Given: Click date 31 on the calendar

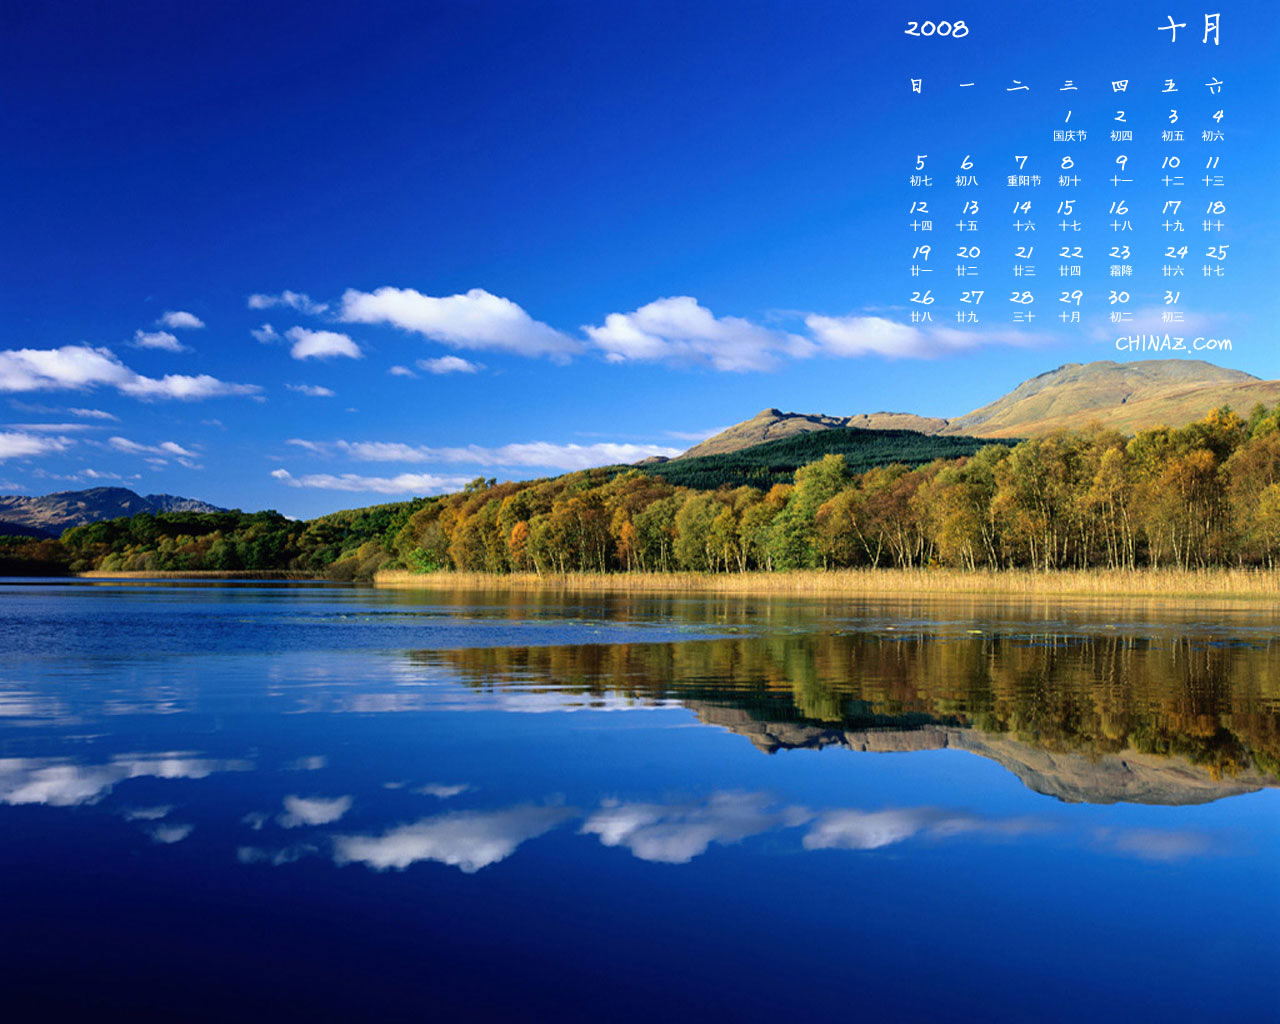Looking at the screenshot, I should 1172,304.
